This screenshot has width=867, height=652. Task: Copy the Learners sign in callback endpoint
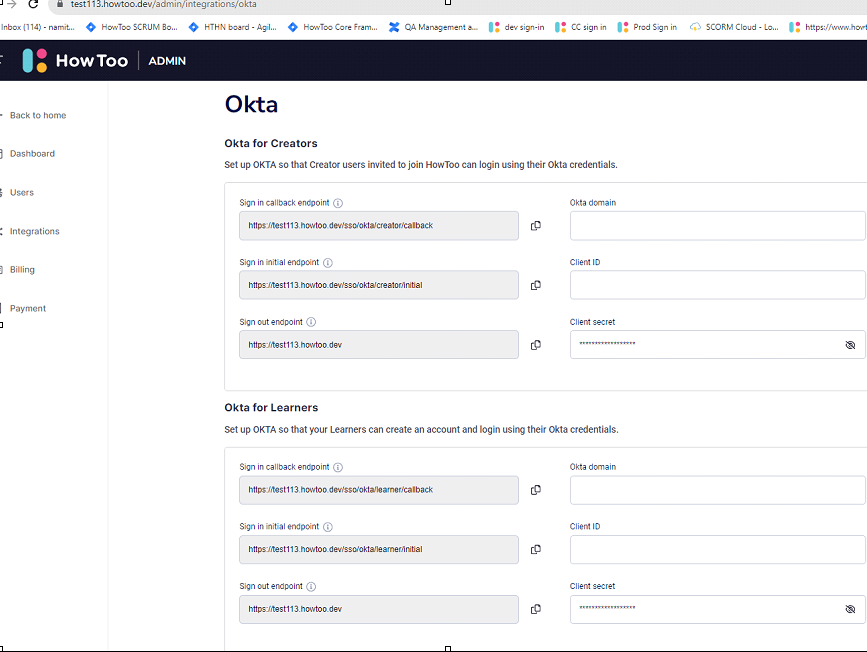(x=535, y=490)
